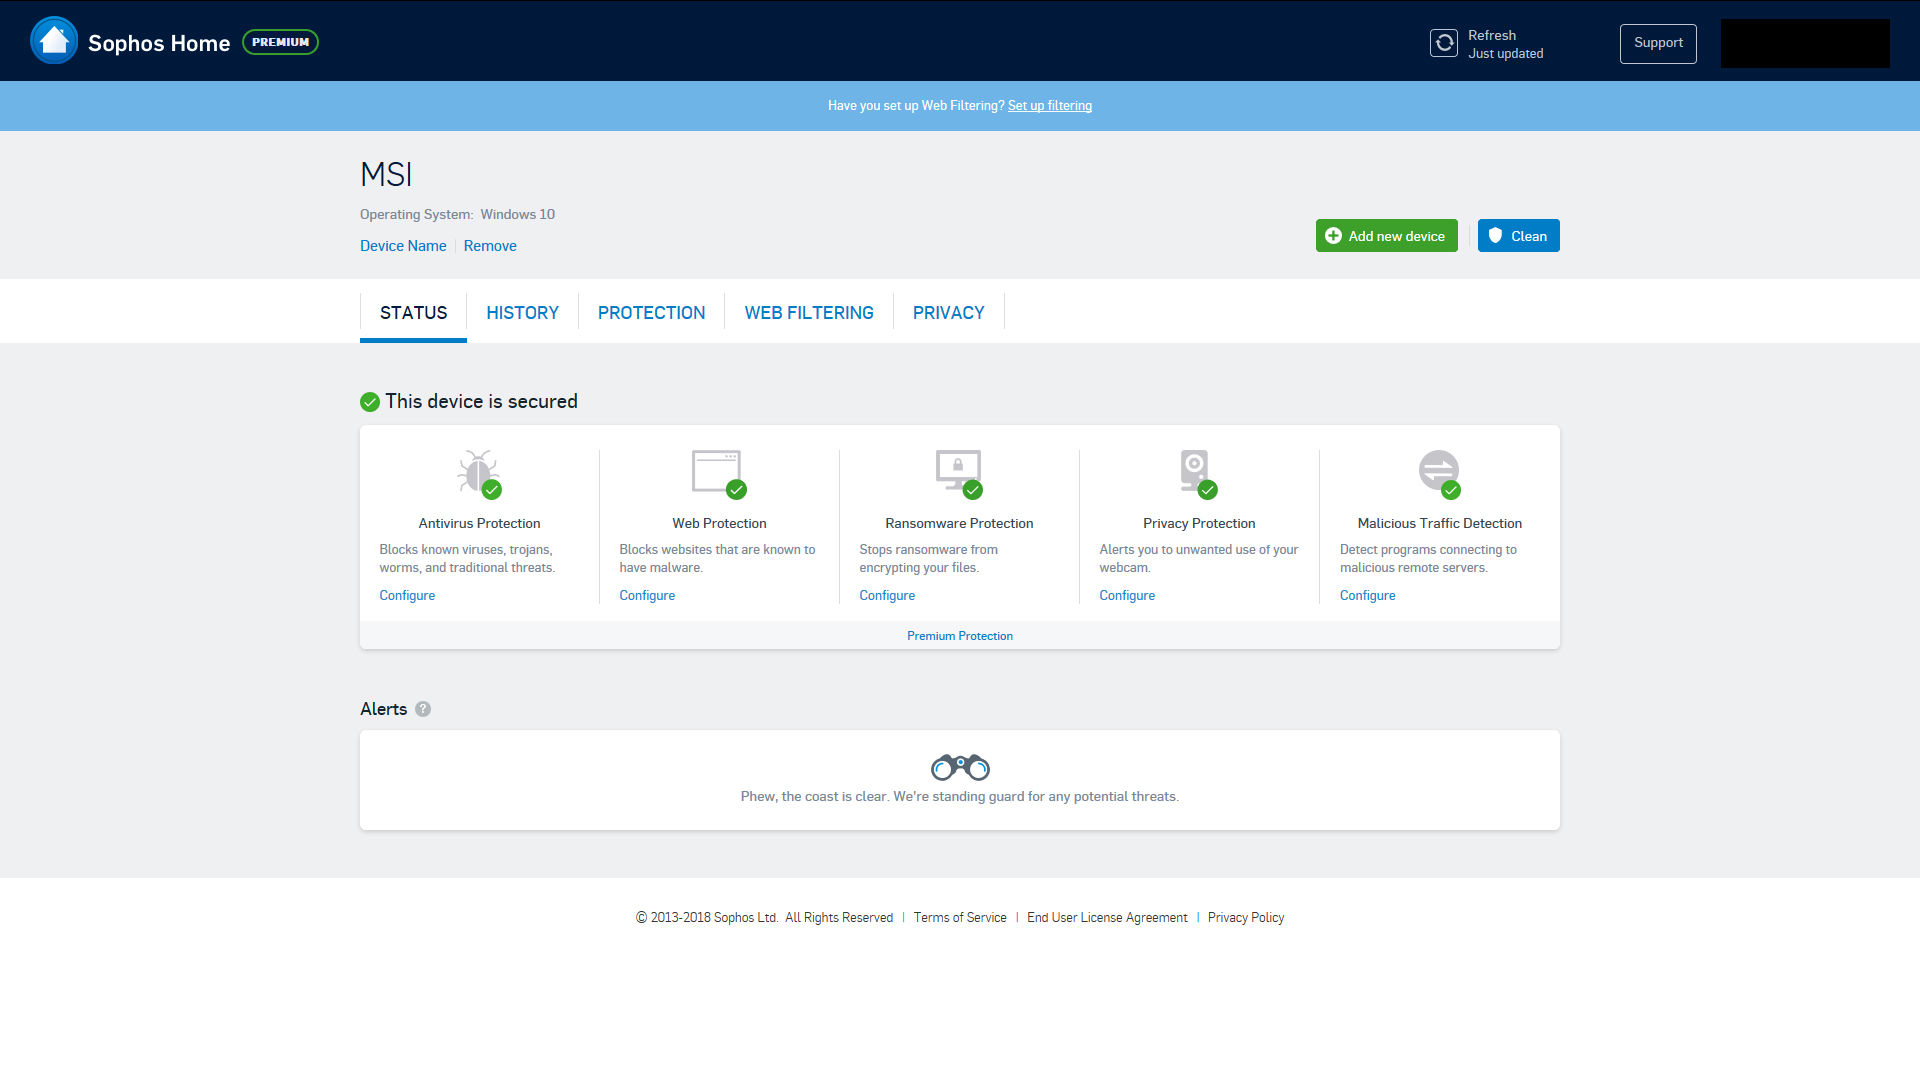This screenshot has height=1080, width=1920.
Task: Configure Privacy Protection
Action: 1127,595
